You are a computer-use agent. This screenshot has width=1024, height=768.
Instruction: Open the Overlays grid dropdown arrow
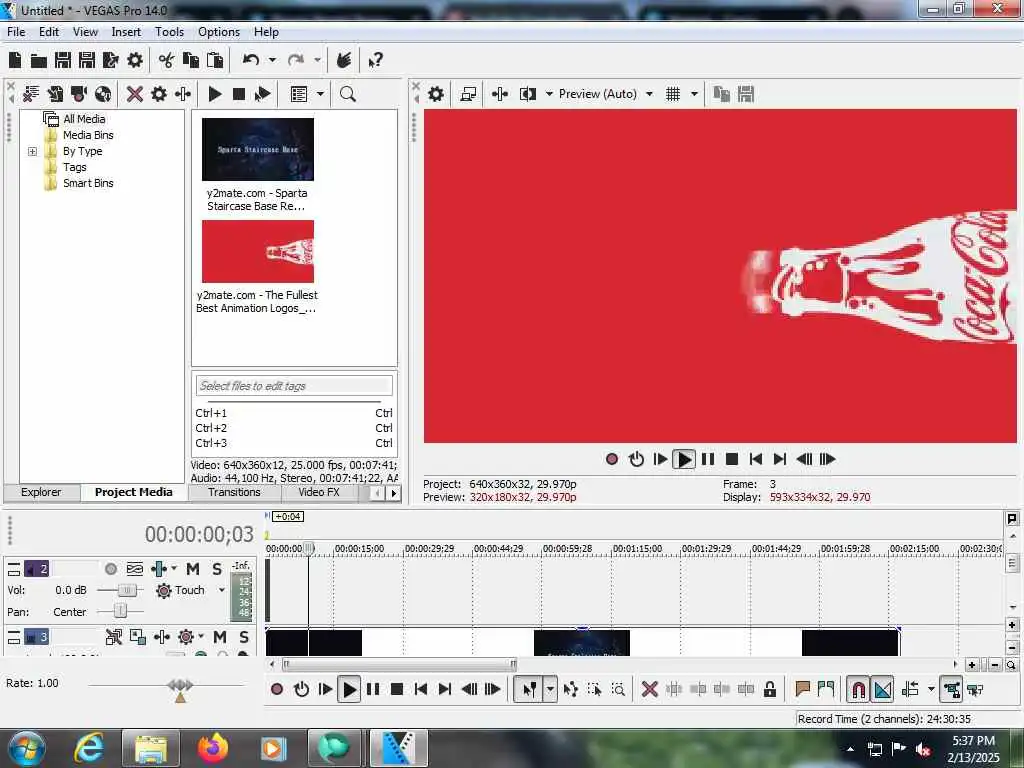click(x=694, y=94)
